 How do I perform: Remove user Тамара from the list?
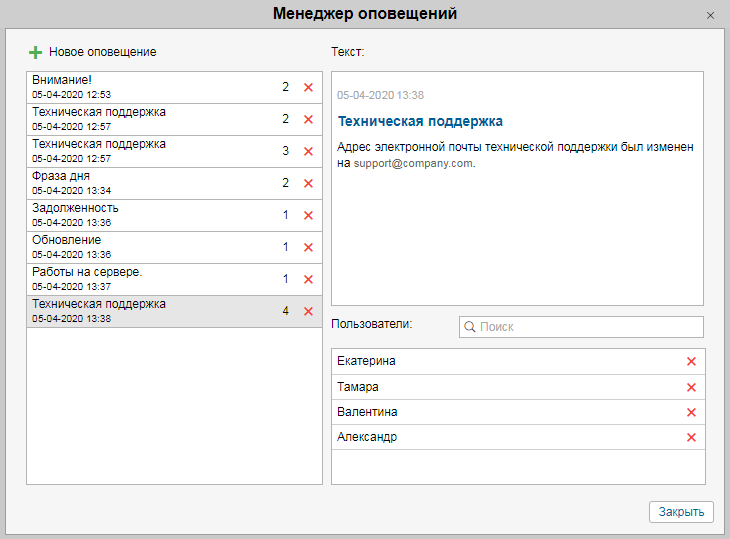click(691, 387)
